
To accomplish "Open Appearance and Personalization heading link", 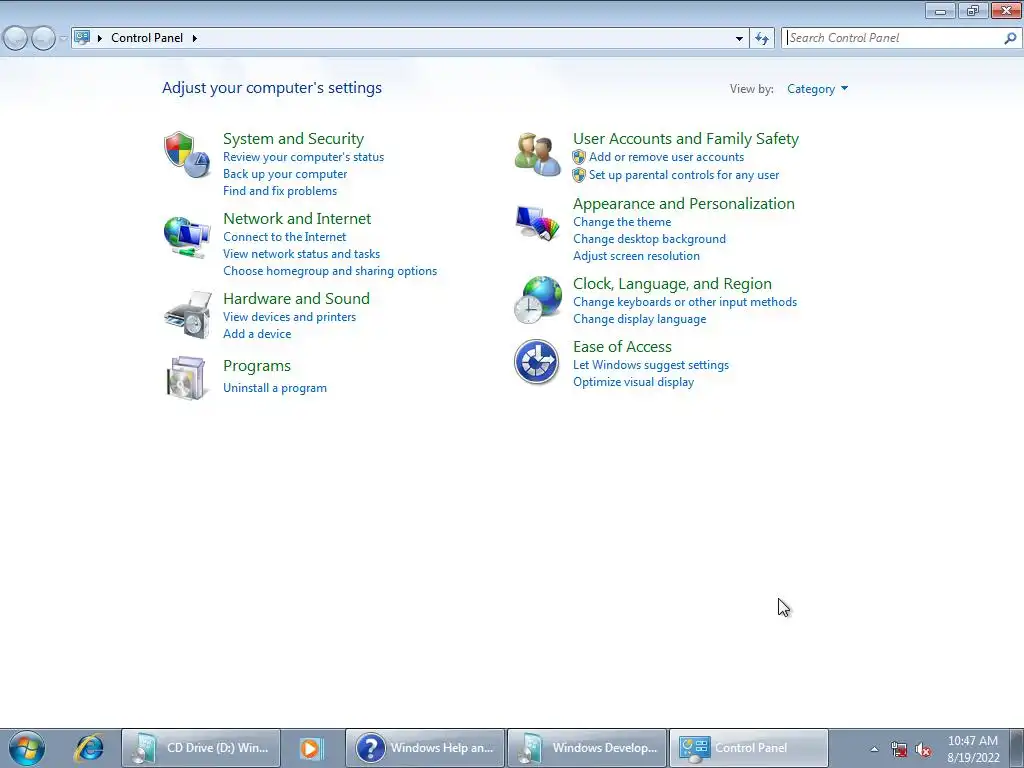I will click(684, 203).
